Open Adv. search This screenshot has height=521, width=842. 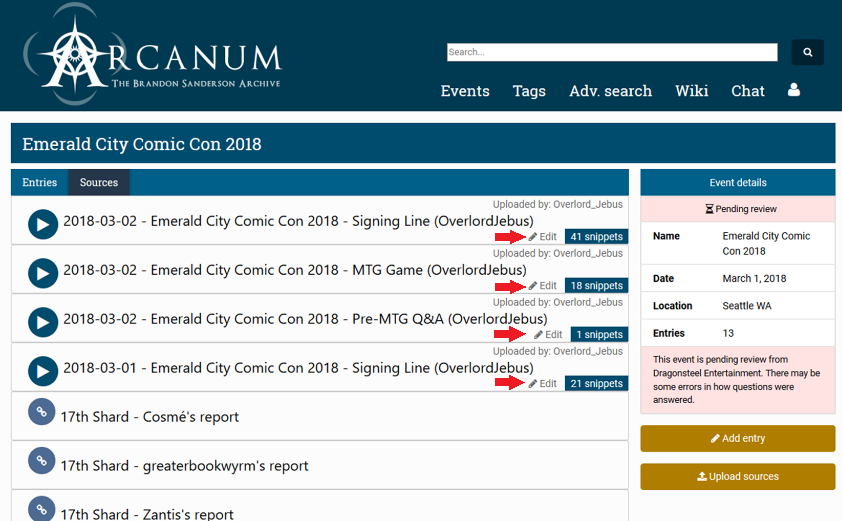(611, 91)
